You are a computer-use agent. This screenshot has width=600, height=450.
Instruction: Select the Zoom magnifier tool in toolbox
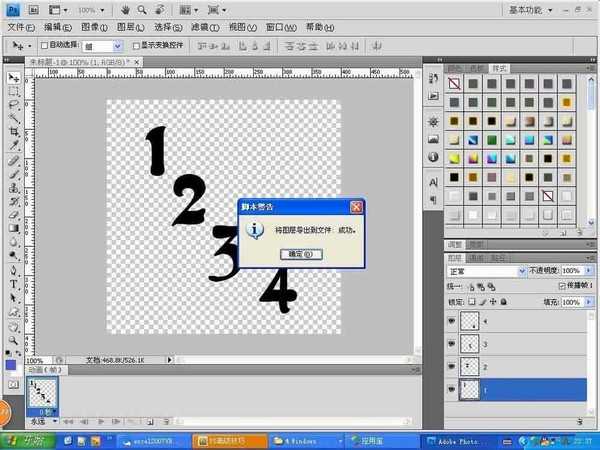click(x=14, y=340)
